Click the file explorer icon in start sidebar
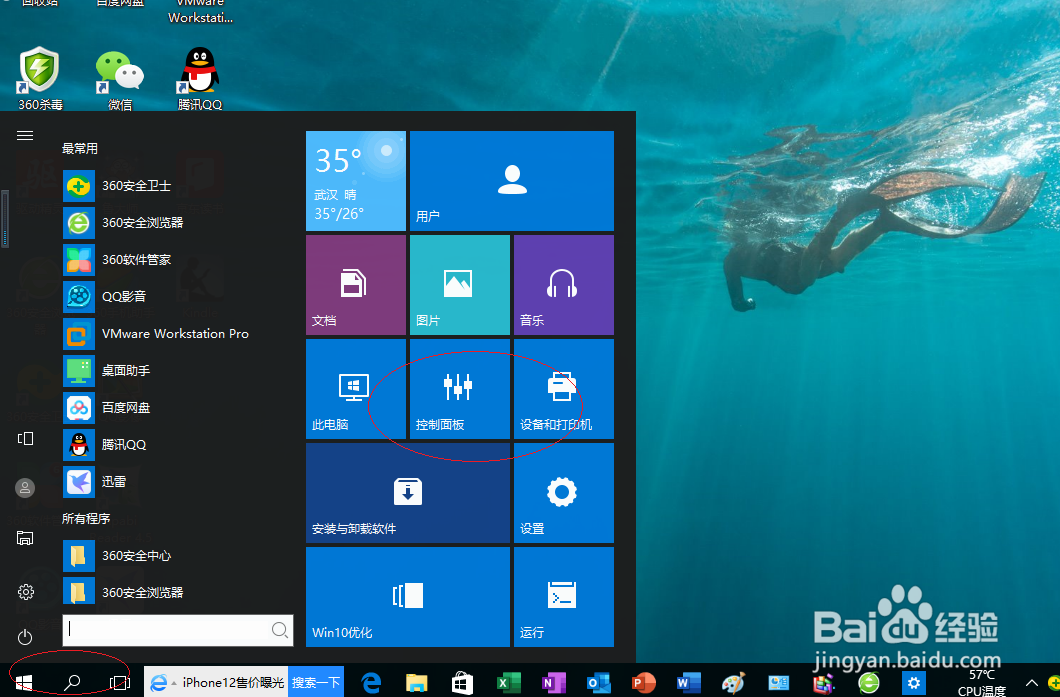This screenshot has width=1060, height=697. 25,538
